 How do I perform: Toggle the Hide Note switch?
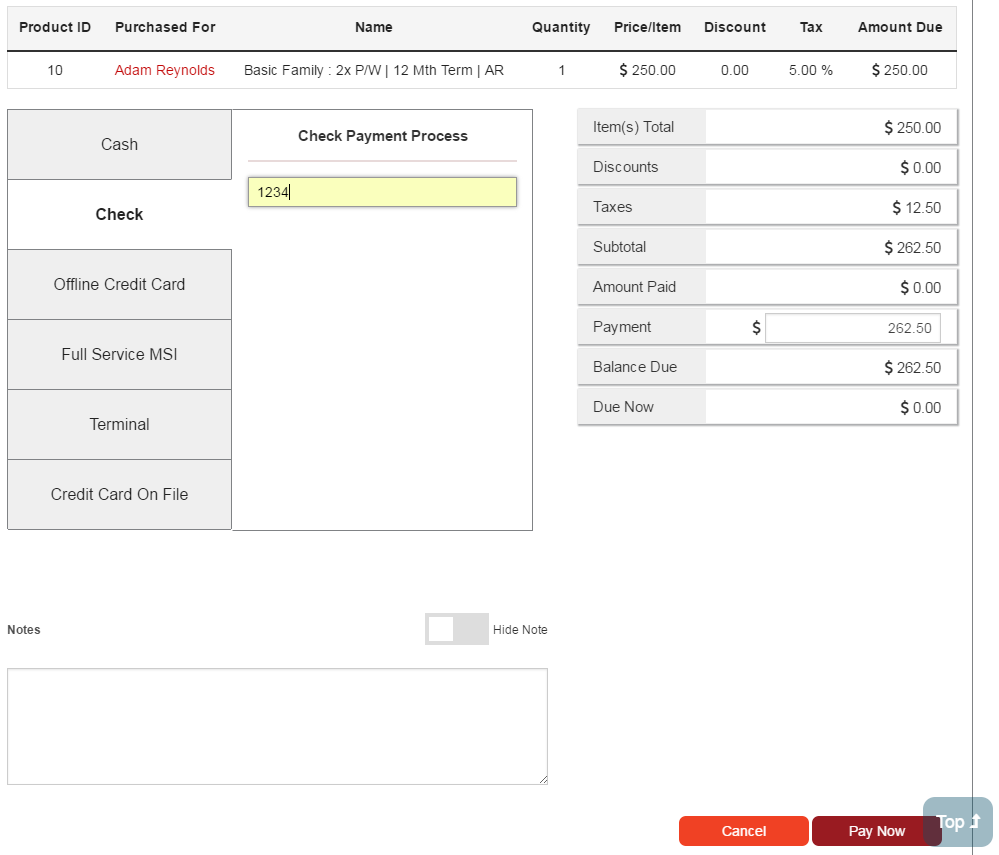(x=456, y=629)
